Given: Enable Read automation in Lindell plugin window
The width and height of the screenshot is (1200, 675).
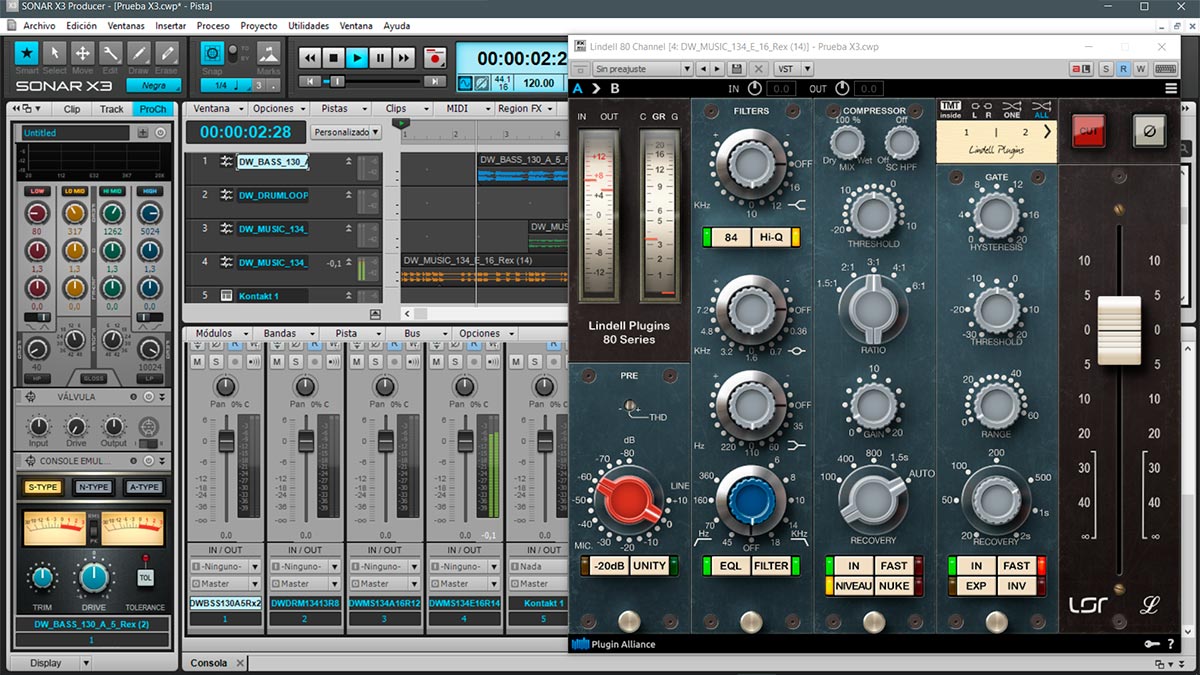Looking at the screenshot, I should tap(1123, 69).
